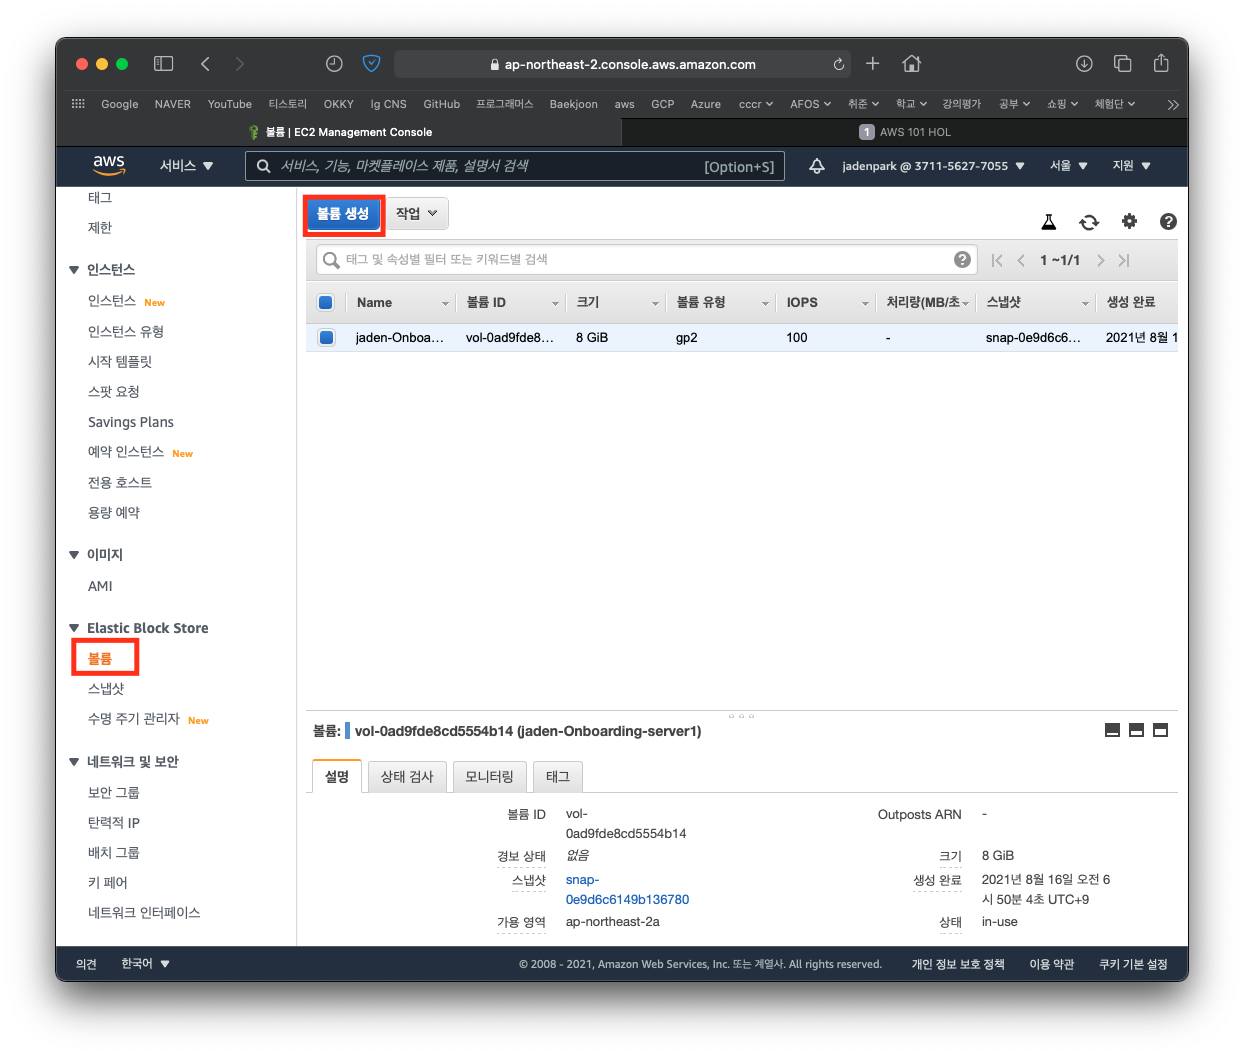The width and height of the screenshot is (1244, 1055).
Task: Select the EC2 Management Console browser tab
Action: pos(339,132)
